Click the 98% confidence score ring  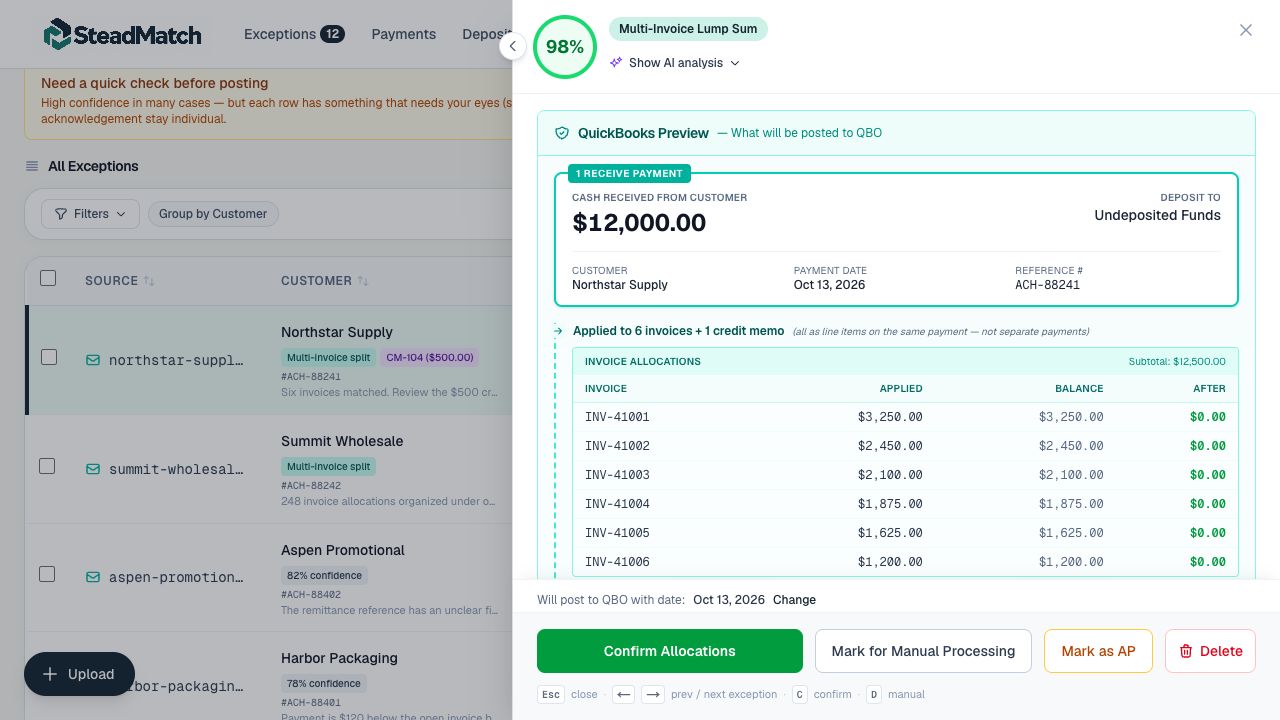[x=565, y=47]
